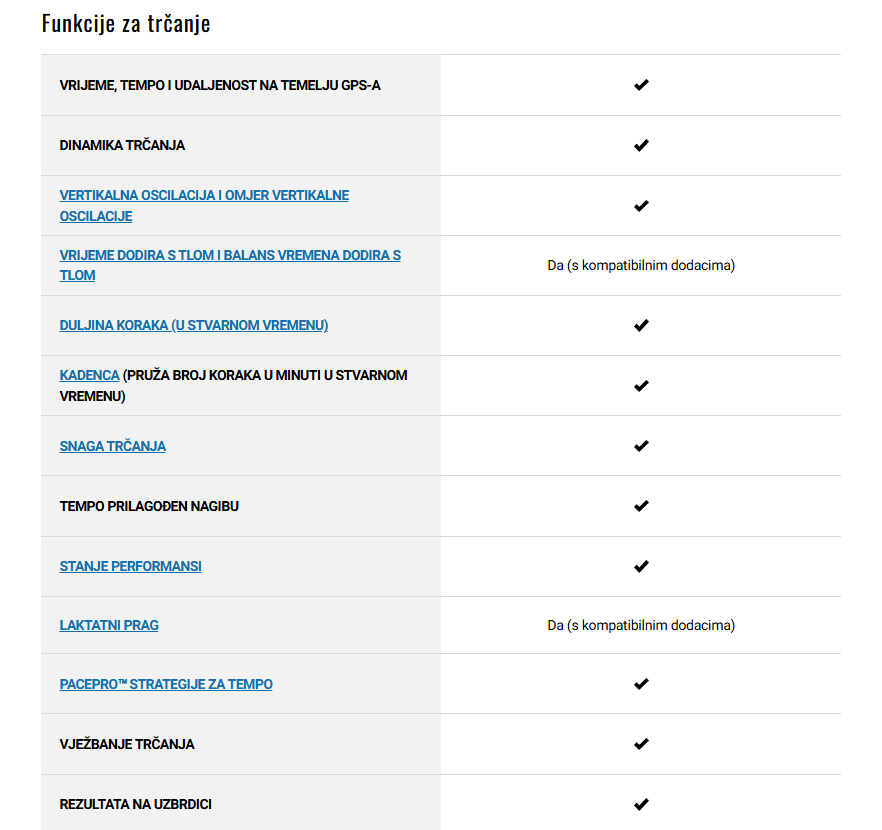Follow PacePro strategije za tempo link
Screen dimensions: 882x830
(x=166, y=684)
